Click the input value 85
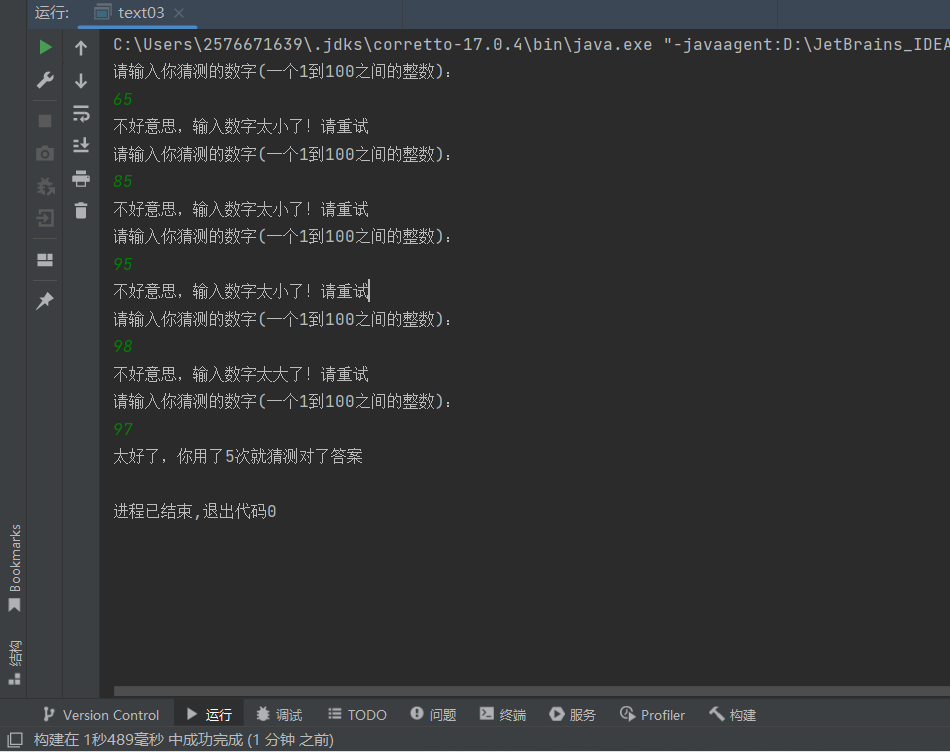The image size is (950, 752). (x=123, y=181)
